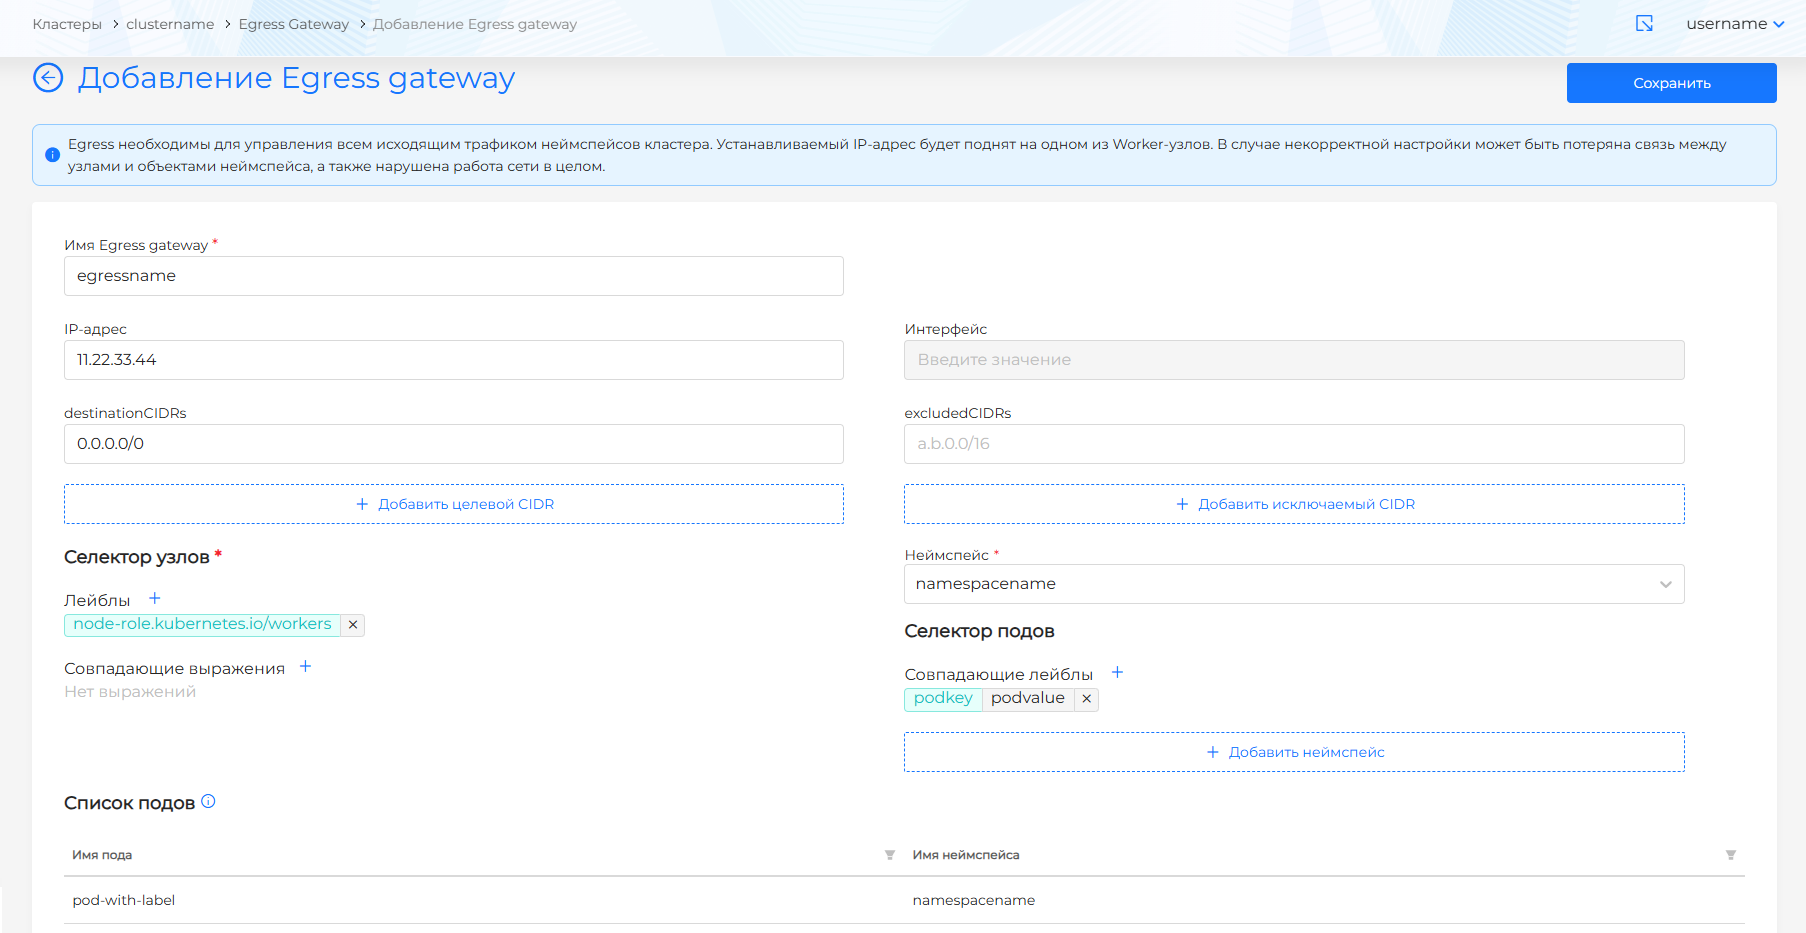Remove the podkey podvalue label

[x=1087, y=699]
